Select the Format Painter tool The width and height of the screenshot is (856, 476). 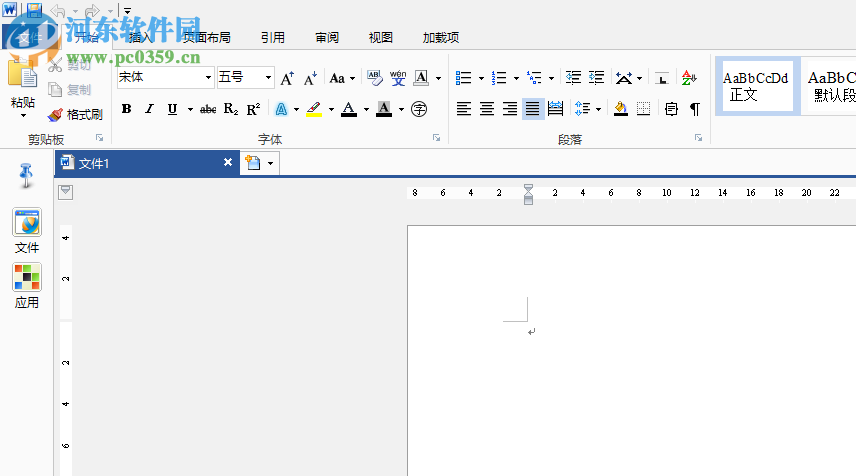75,115
